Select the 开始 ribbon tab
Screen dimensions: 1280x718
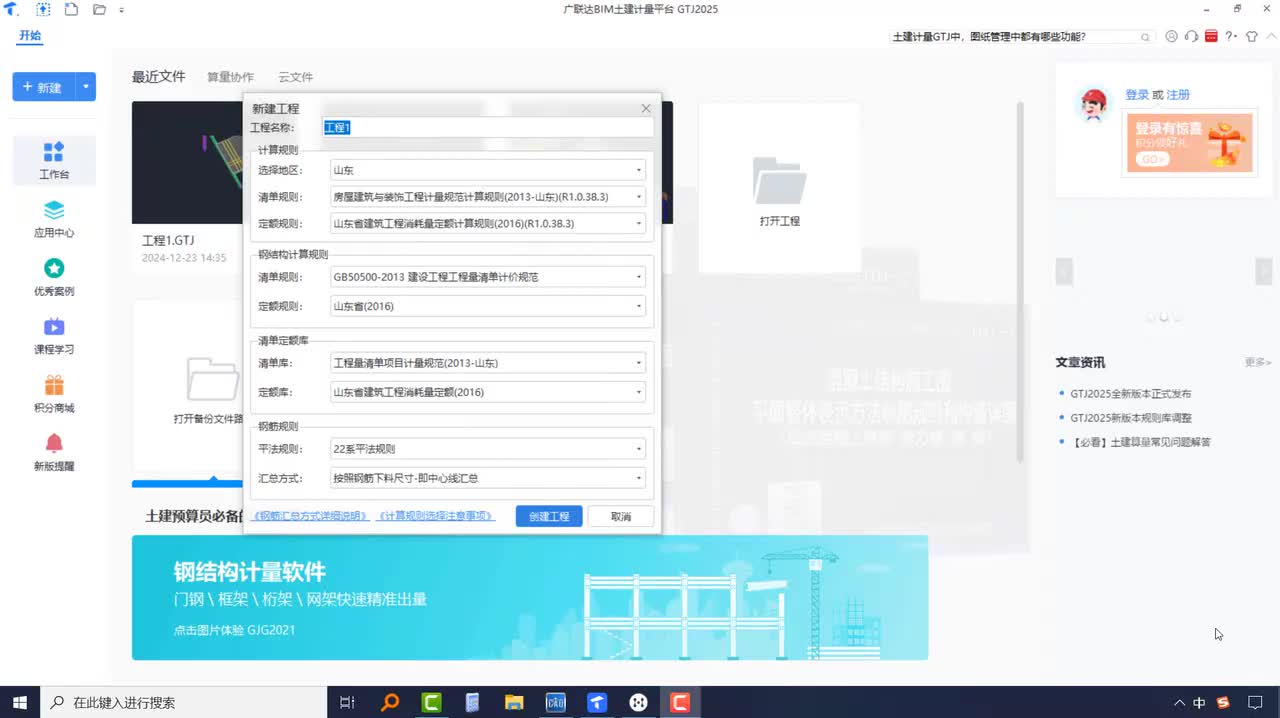coord(30,36)
